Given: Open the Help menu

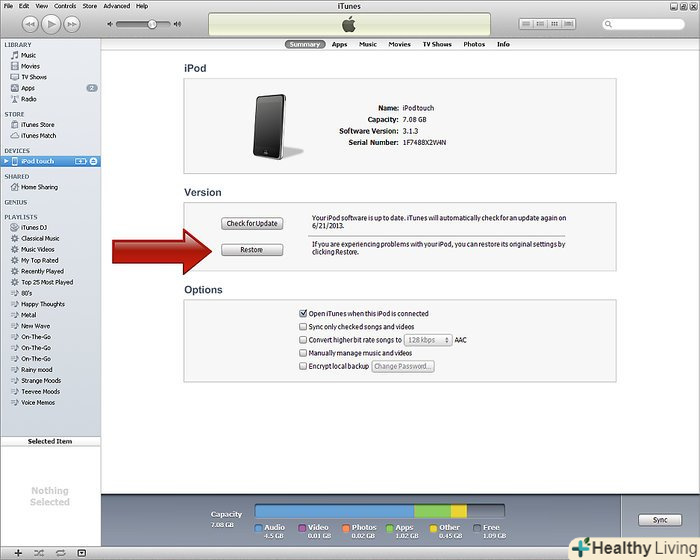Looking at the screenshot, I should pos(142,6).
